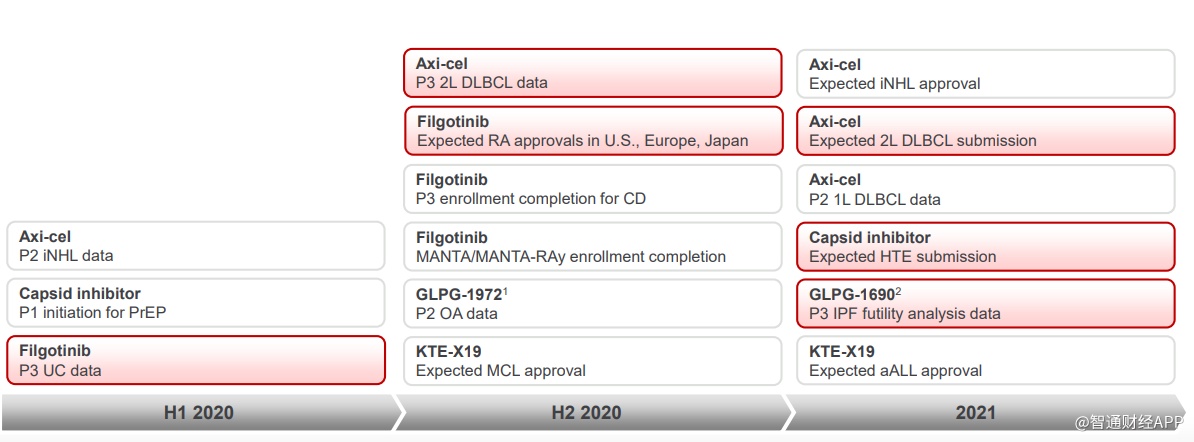The width and height of the screenshot is (1194, 442).
Task: Open the Axi-cel P2 1L DLBCL data card
Action: pyautogui.click(x=985, y=189)
